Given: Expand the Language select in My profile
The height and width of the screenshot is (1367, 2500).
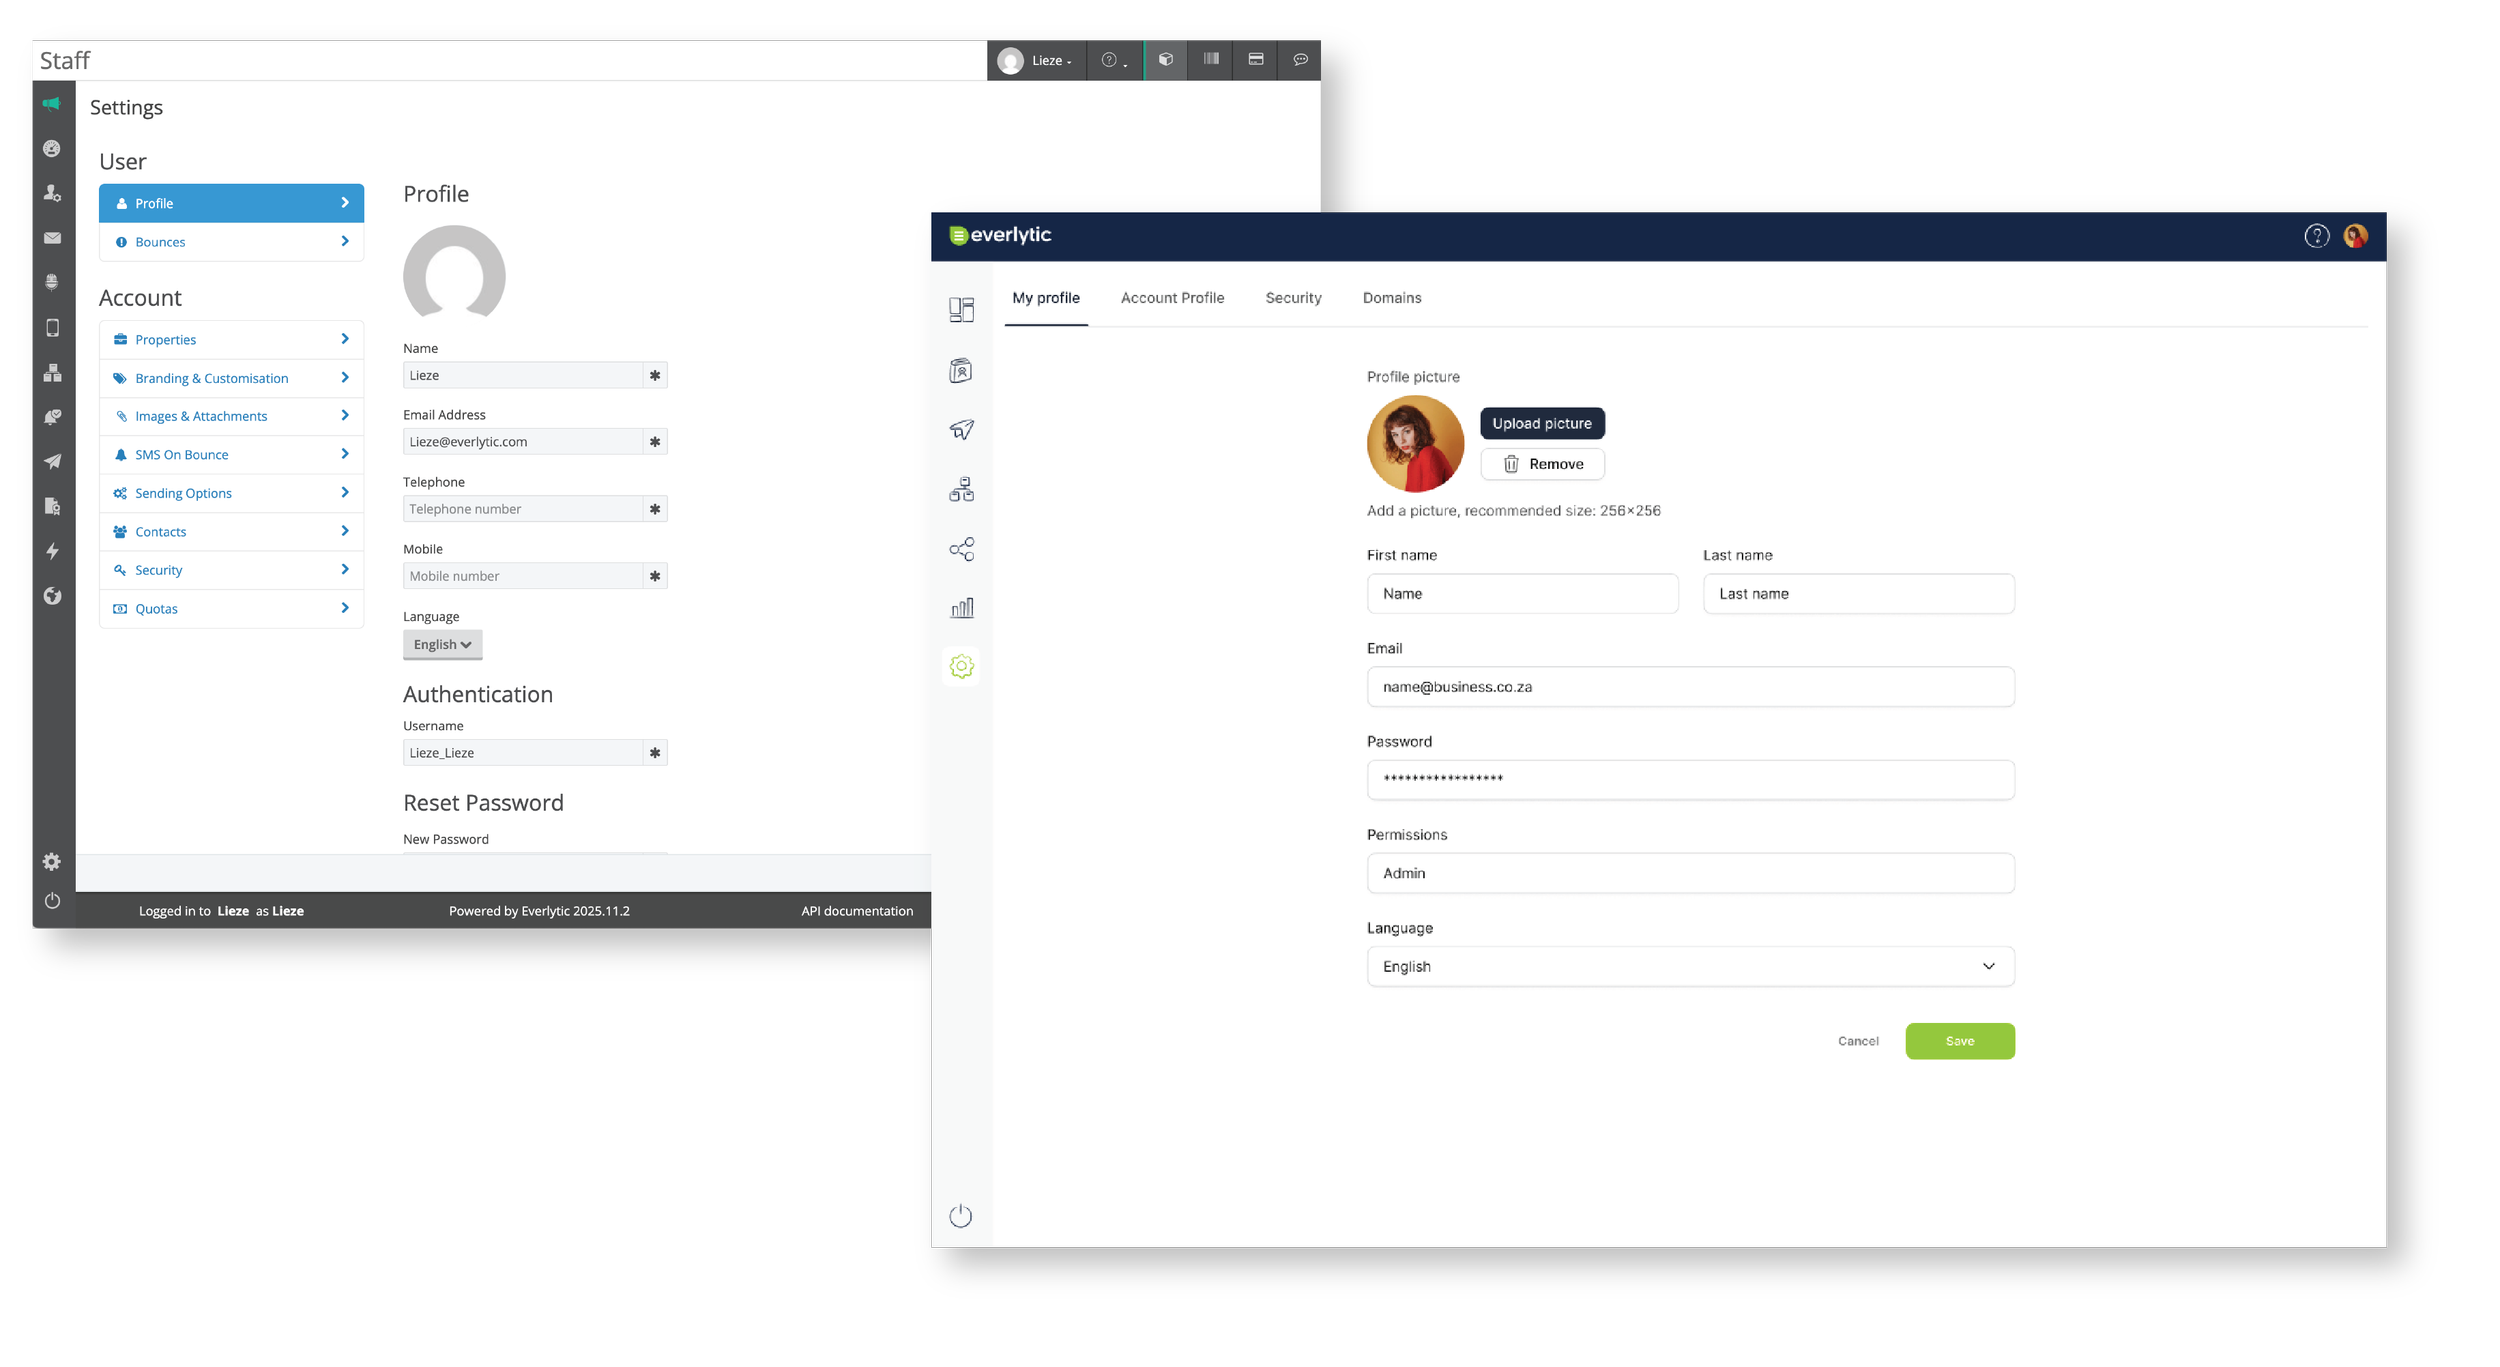Looking at the screenshot, I should [x=1690, y=966].
